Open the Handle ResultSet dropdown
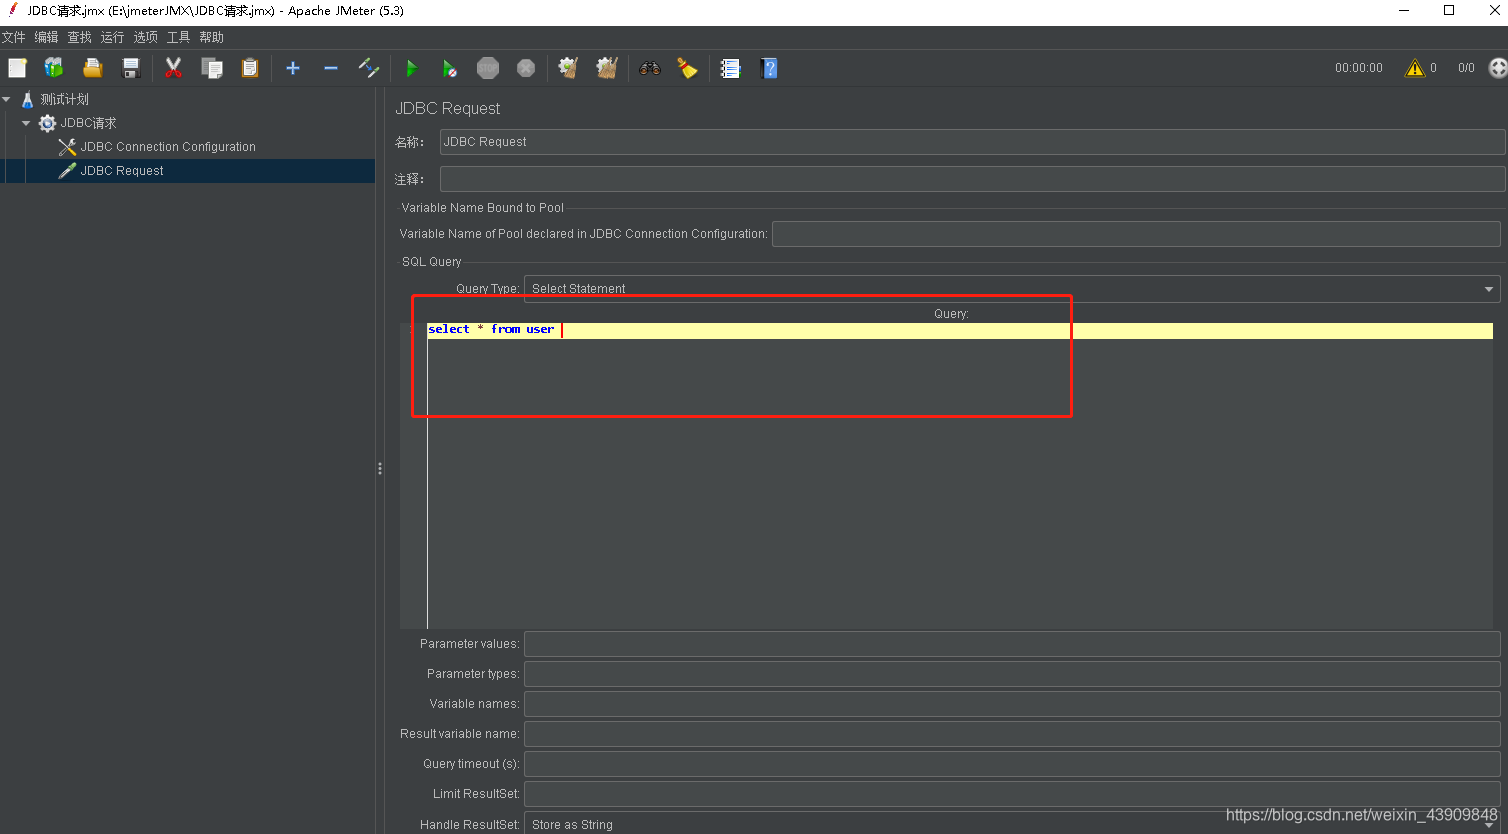The width and height of the screenshot is (1508, 834). coord(1012,823)
